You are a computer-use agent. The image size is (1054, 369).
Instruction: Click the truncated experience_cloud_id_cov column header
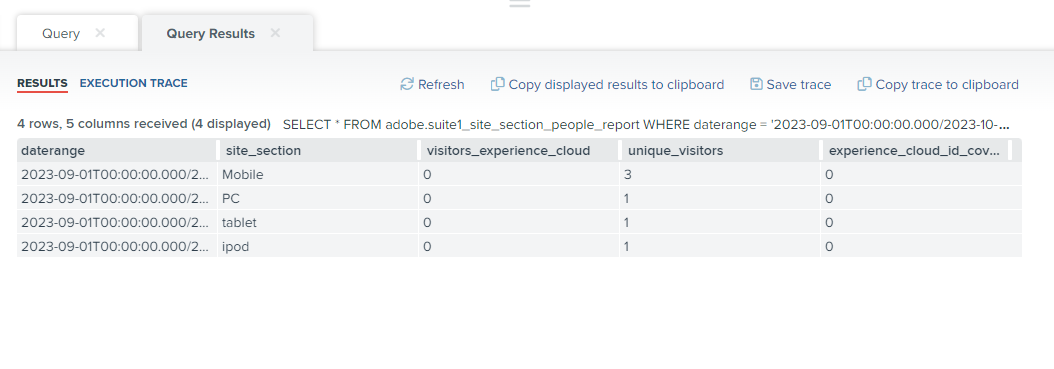(x=915, y=151)
